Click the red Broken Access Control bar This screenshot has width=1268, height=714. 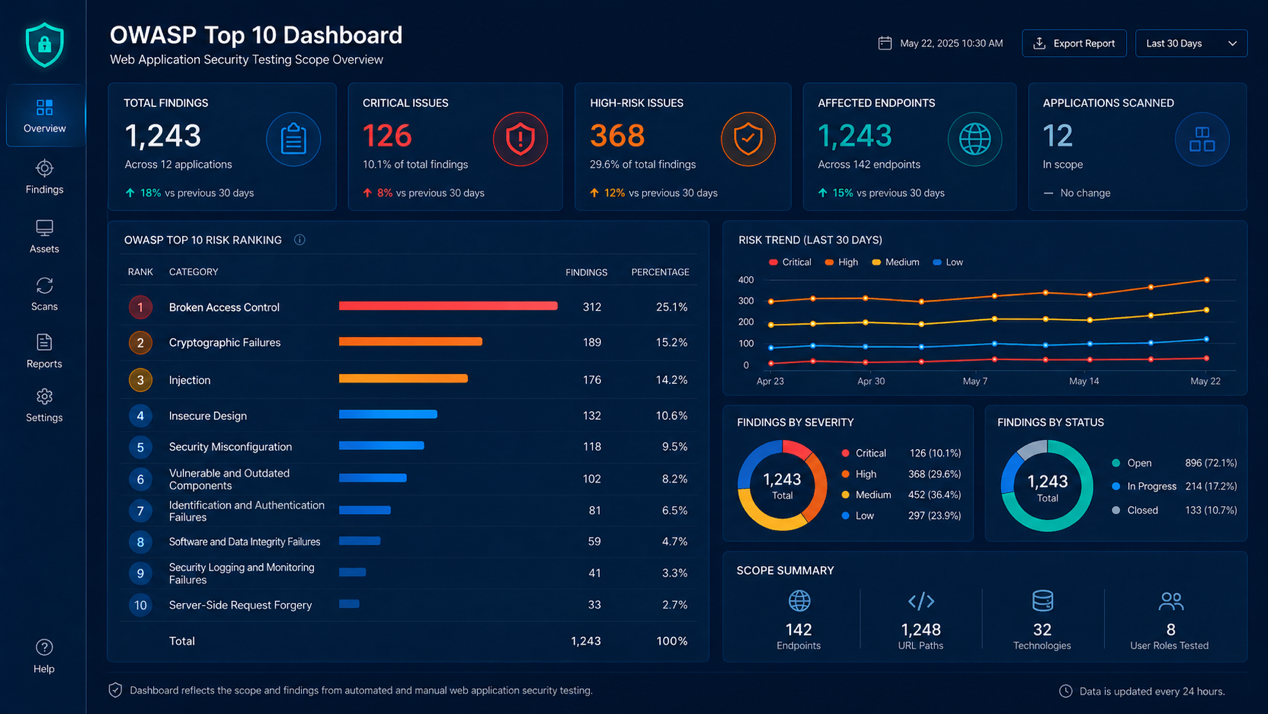pos(448,306)
